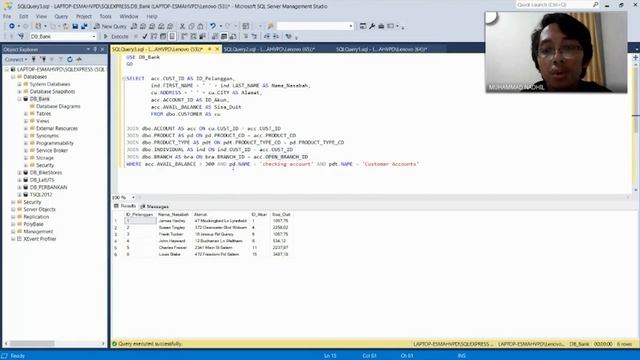
Task: Open the Connect dropdown in Object Explorer
Action: point(16,60)
